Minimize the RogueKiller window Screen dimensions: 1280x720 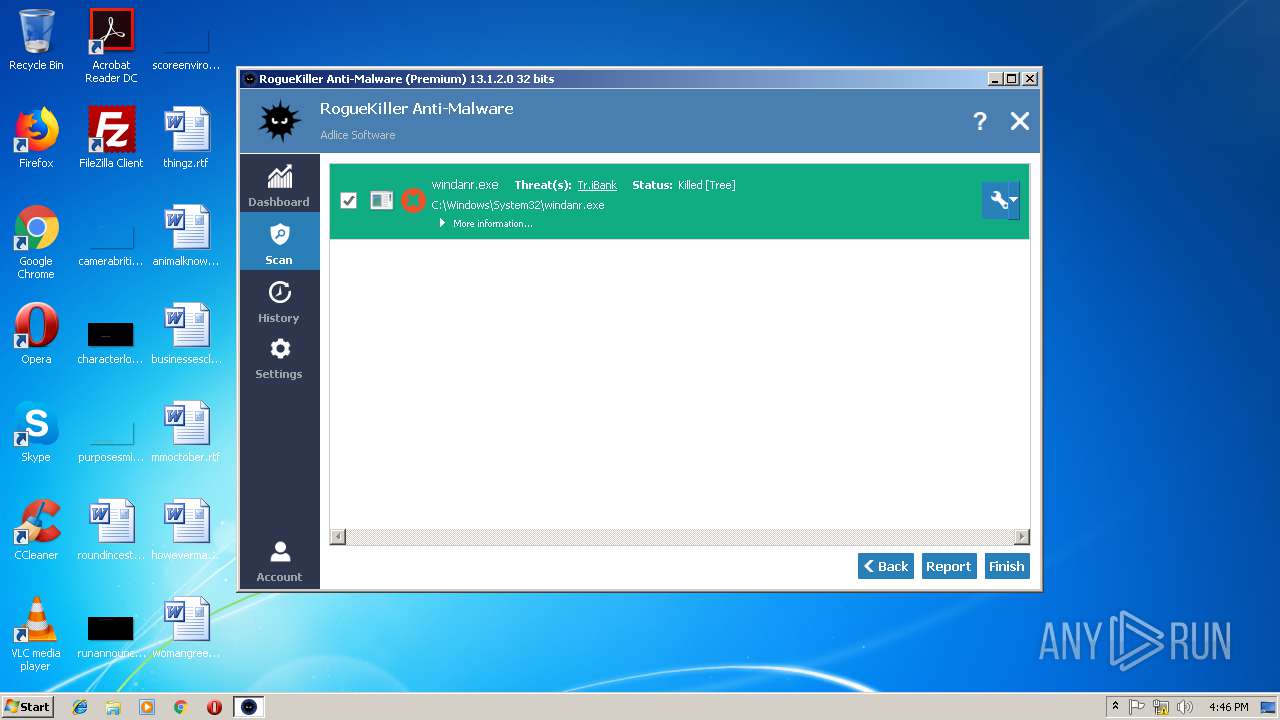994,79
